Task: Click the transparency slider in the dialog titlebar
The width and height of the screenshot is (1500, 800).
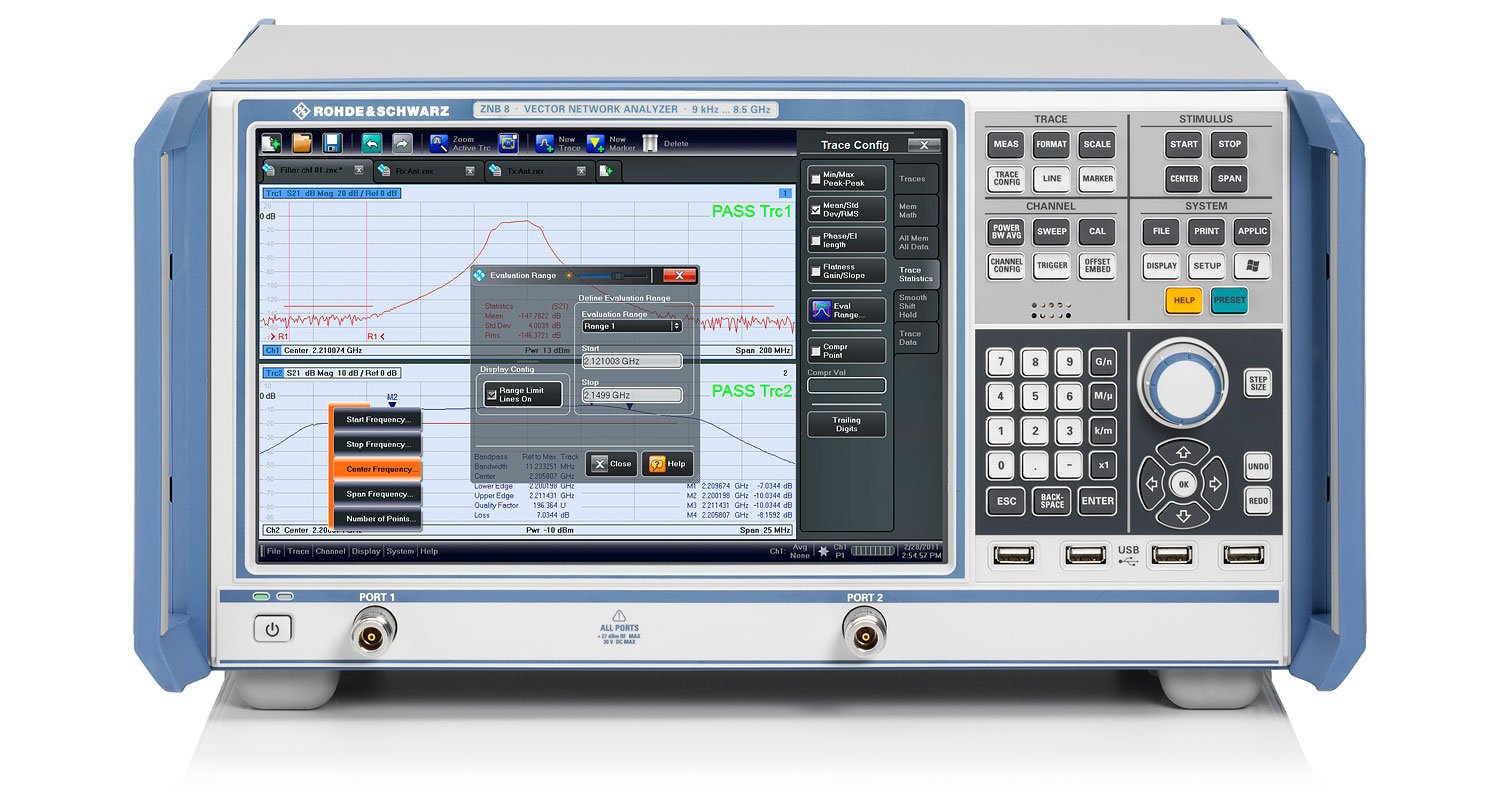Action: tap(617, 276)
